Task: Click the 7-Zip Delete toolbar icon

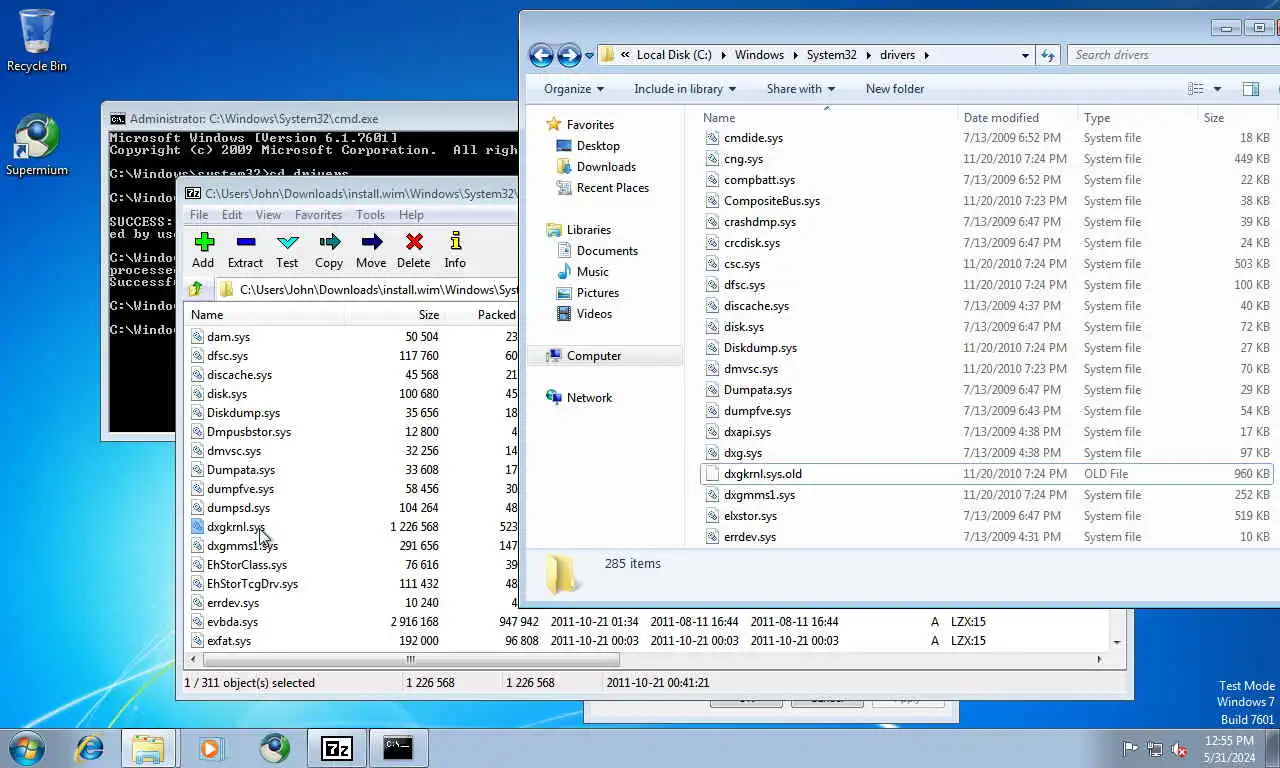Action: pos(414,242)
